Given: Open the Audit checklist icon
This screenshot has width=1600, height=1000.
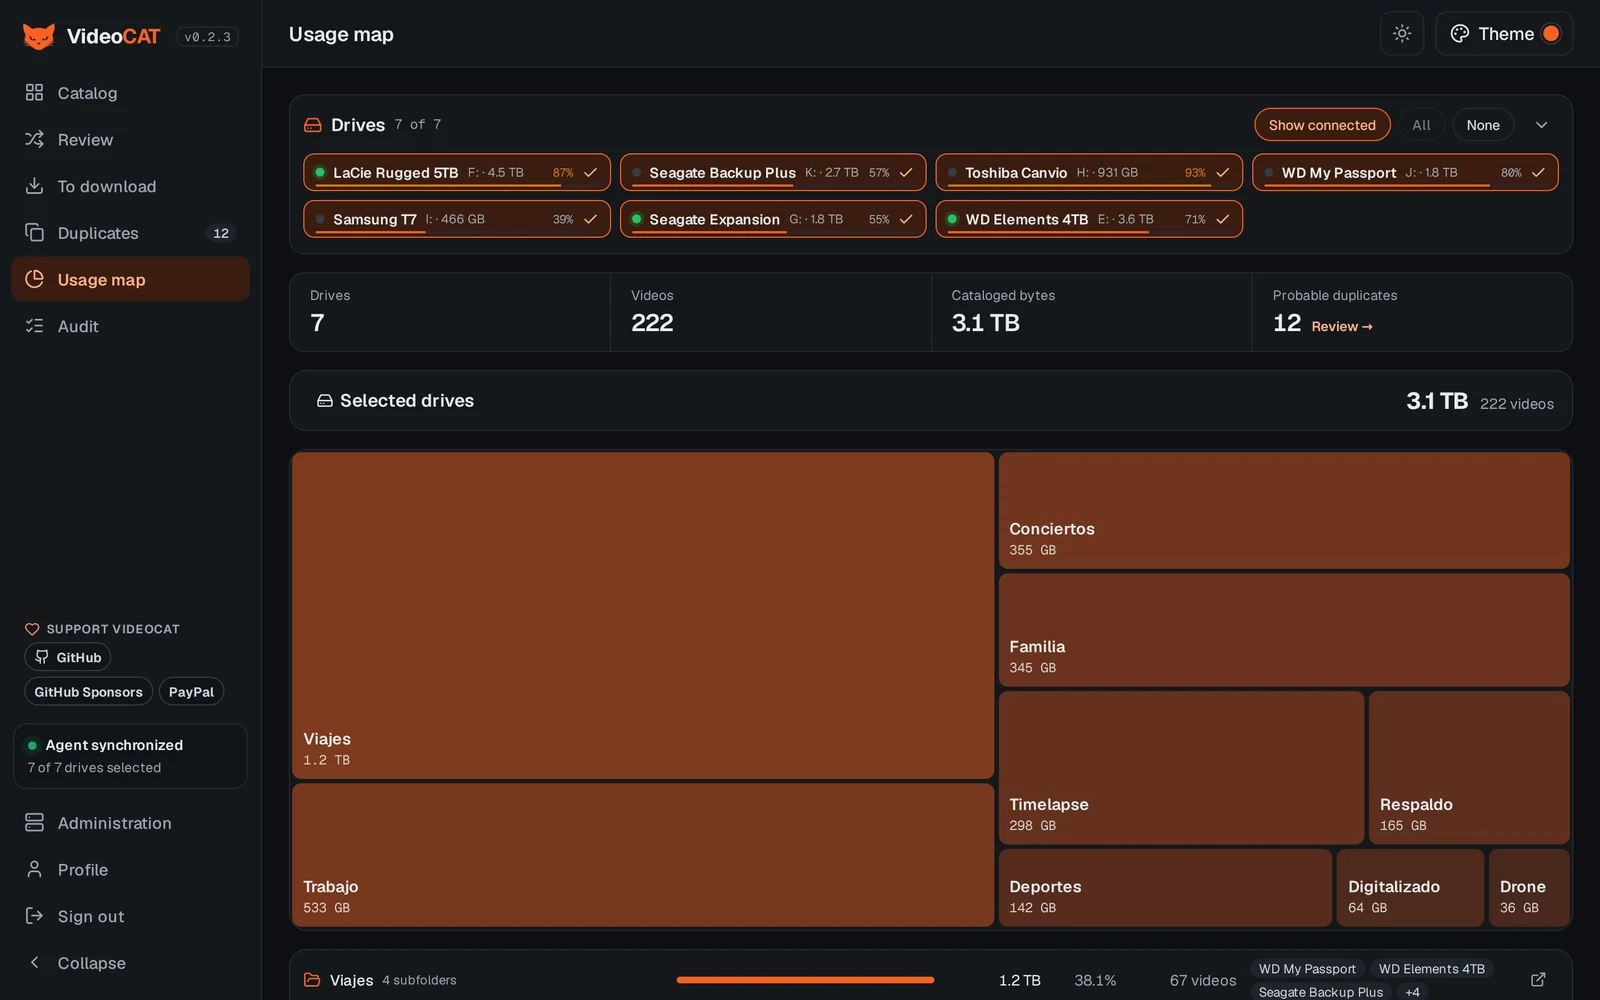Looking at the screenshot, I should (35, 326).
